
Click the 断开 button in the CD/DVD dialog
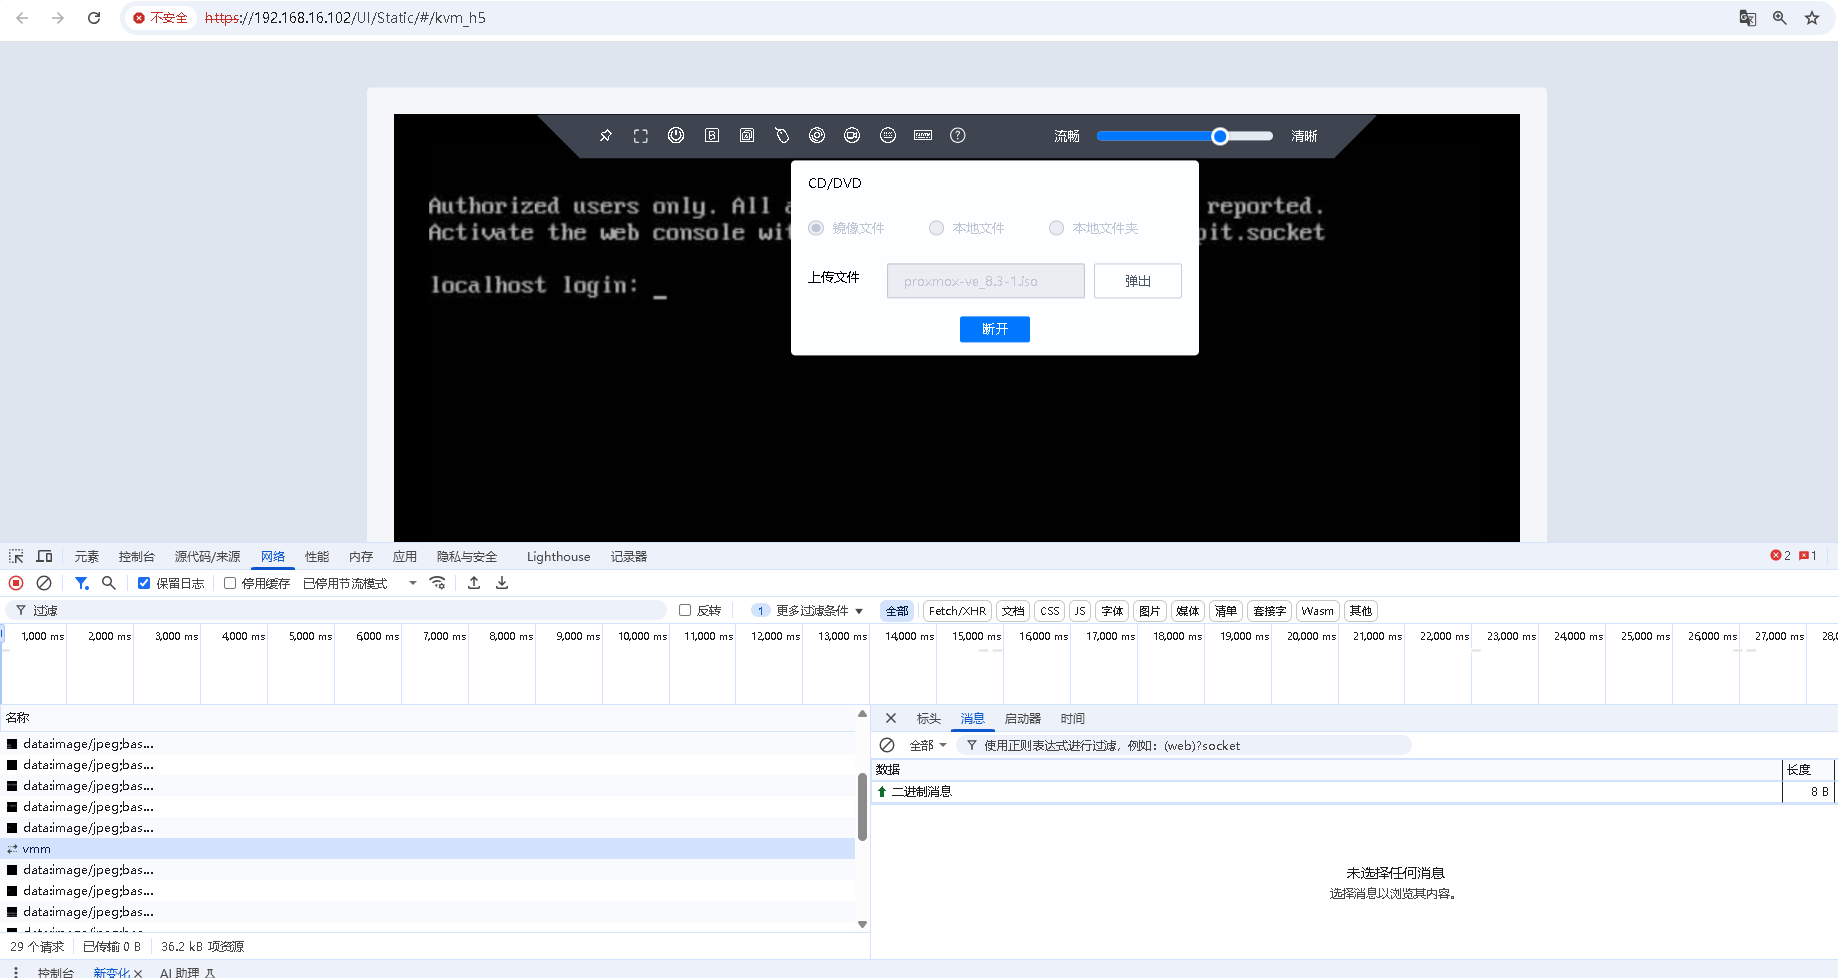coord(994,329)
